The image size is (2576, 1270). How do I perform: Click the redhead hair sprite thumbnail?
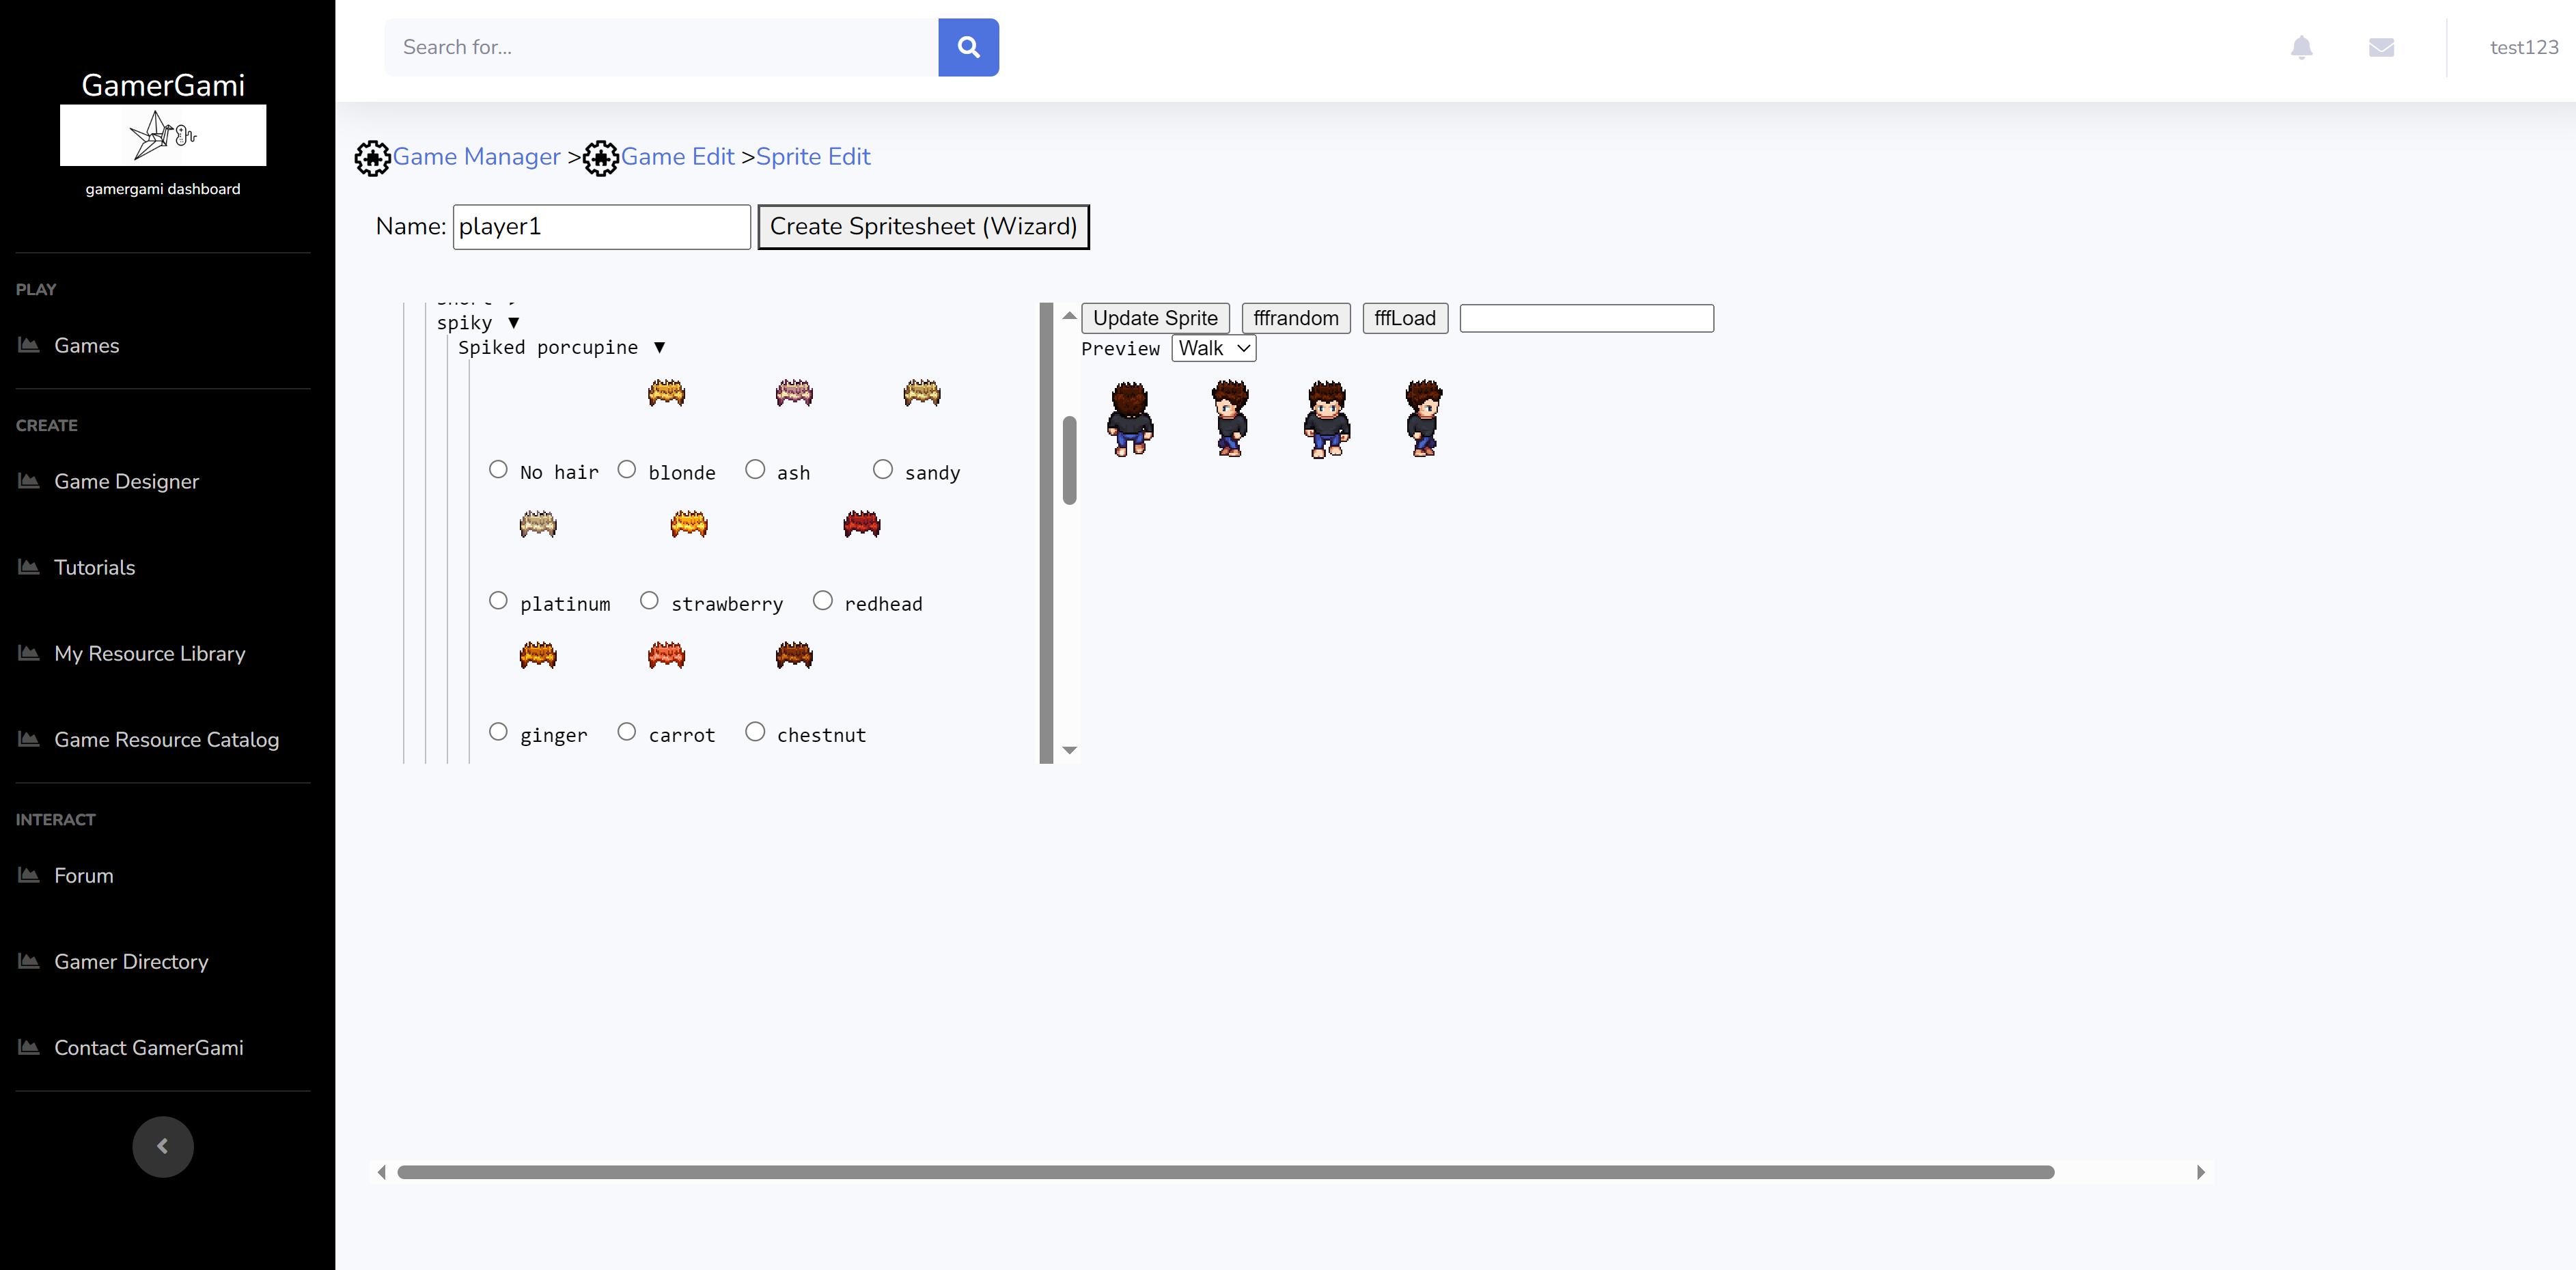pyautogui.click(x=861, y=523)
